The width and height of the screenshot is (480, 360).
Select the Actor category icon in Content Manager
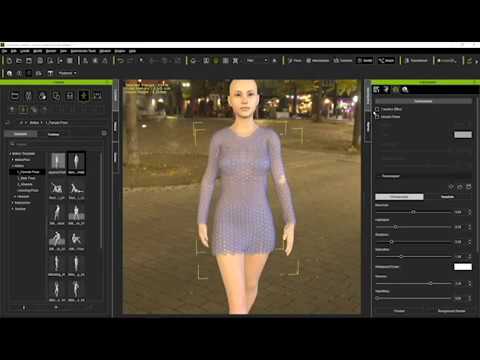tap(29, 96)
